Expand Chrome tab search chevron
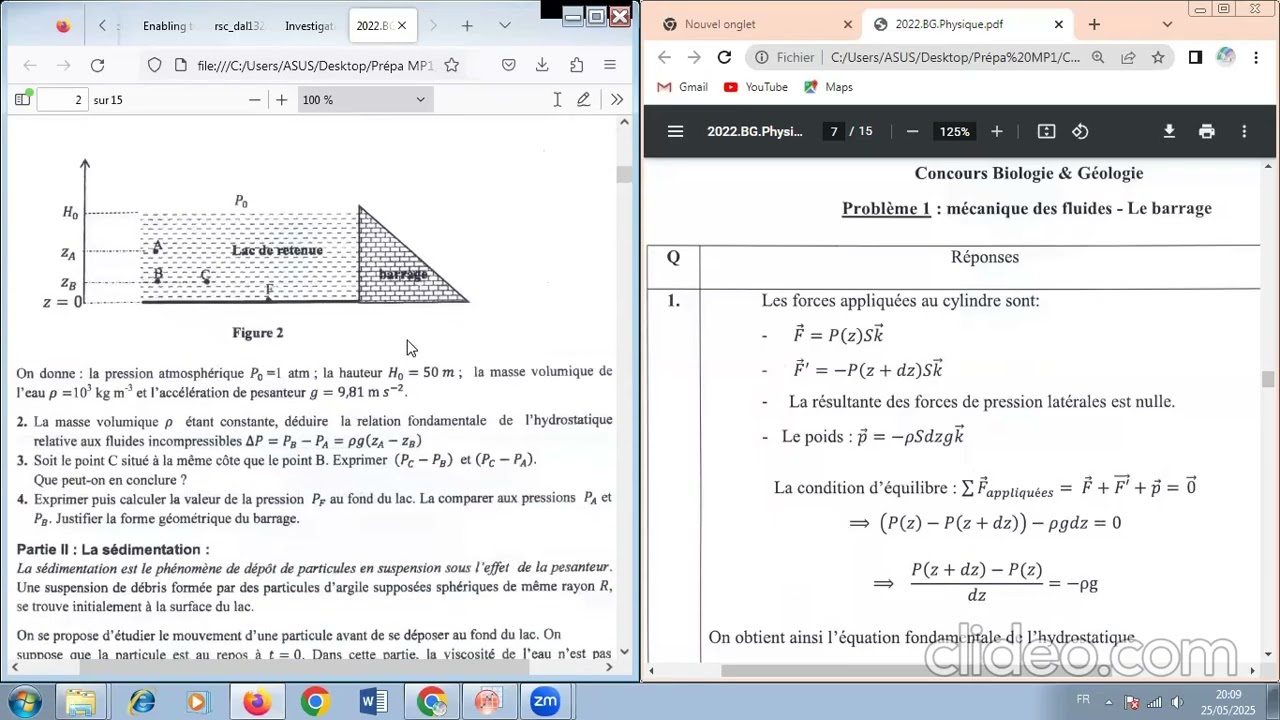 click(1167, 24)
